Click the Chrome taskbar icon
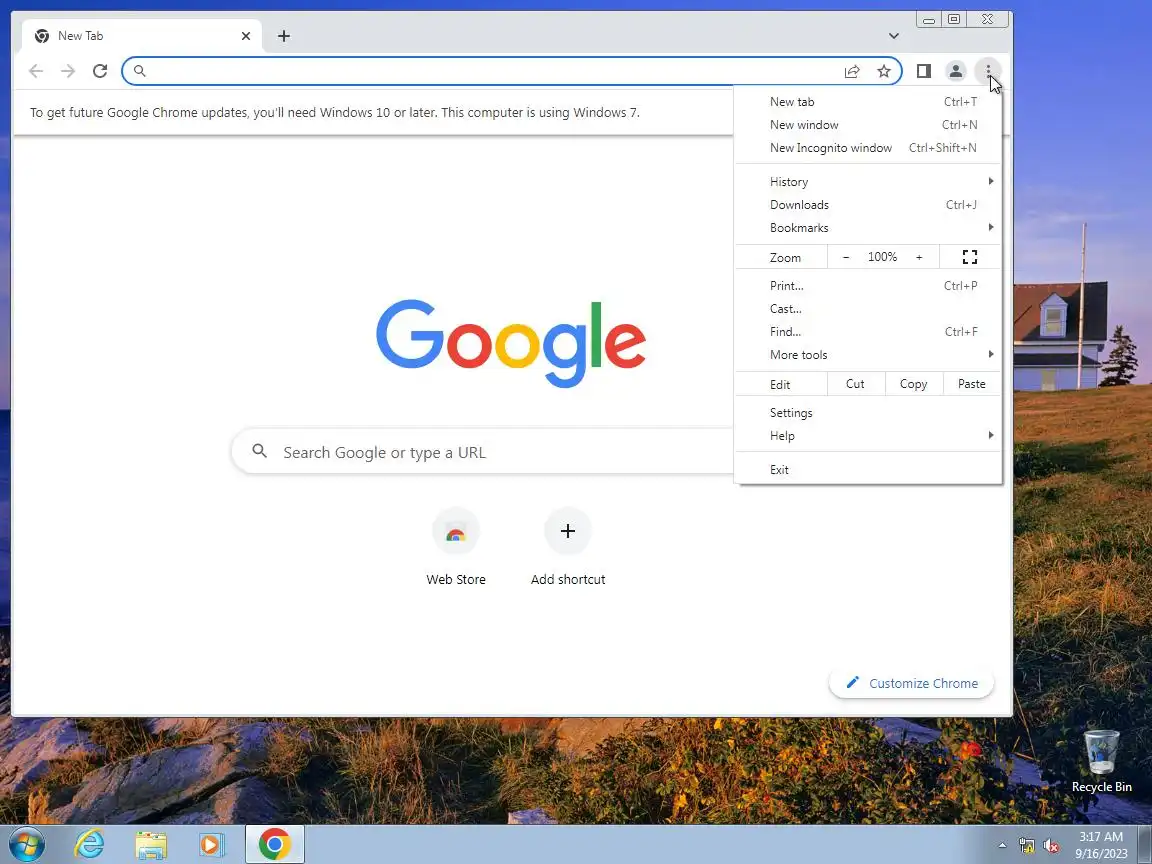The height and width of the screenshot is (864, 1152). point(275,844)
